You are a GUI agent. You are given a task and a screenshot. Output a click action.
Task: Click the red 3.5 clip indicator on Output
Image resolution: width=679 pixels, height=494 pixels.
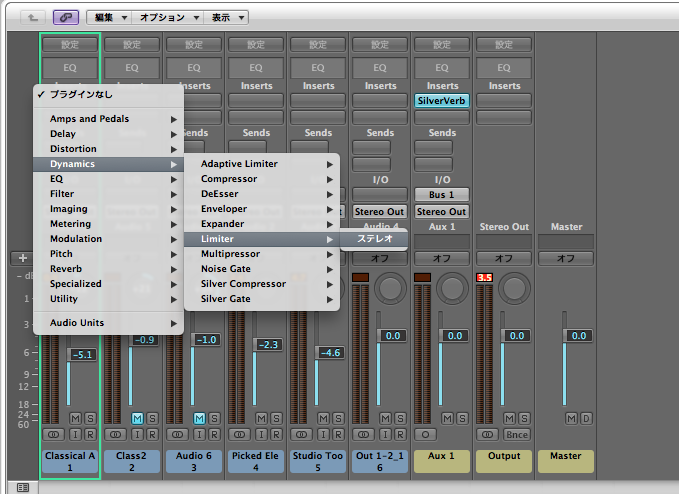tap(484, 278)
